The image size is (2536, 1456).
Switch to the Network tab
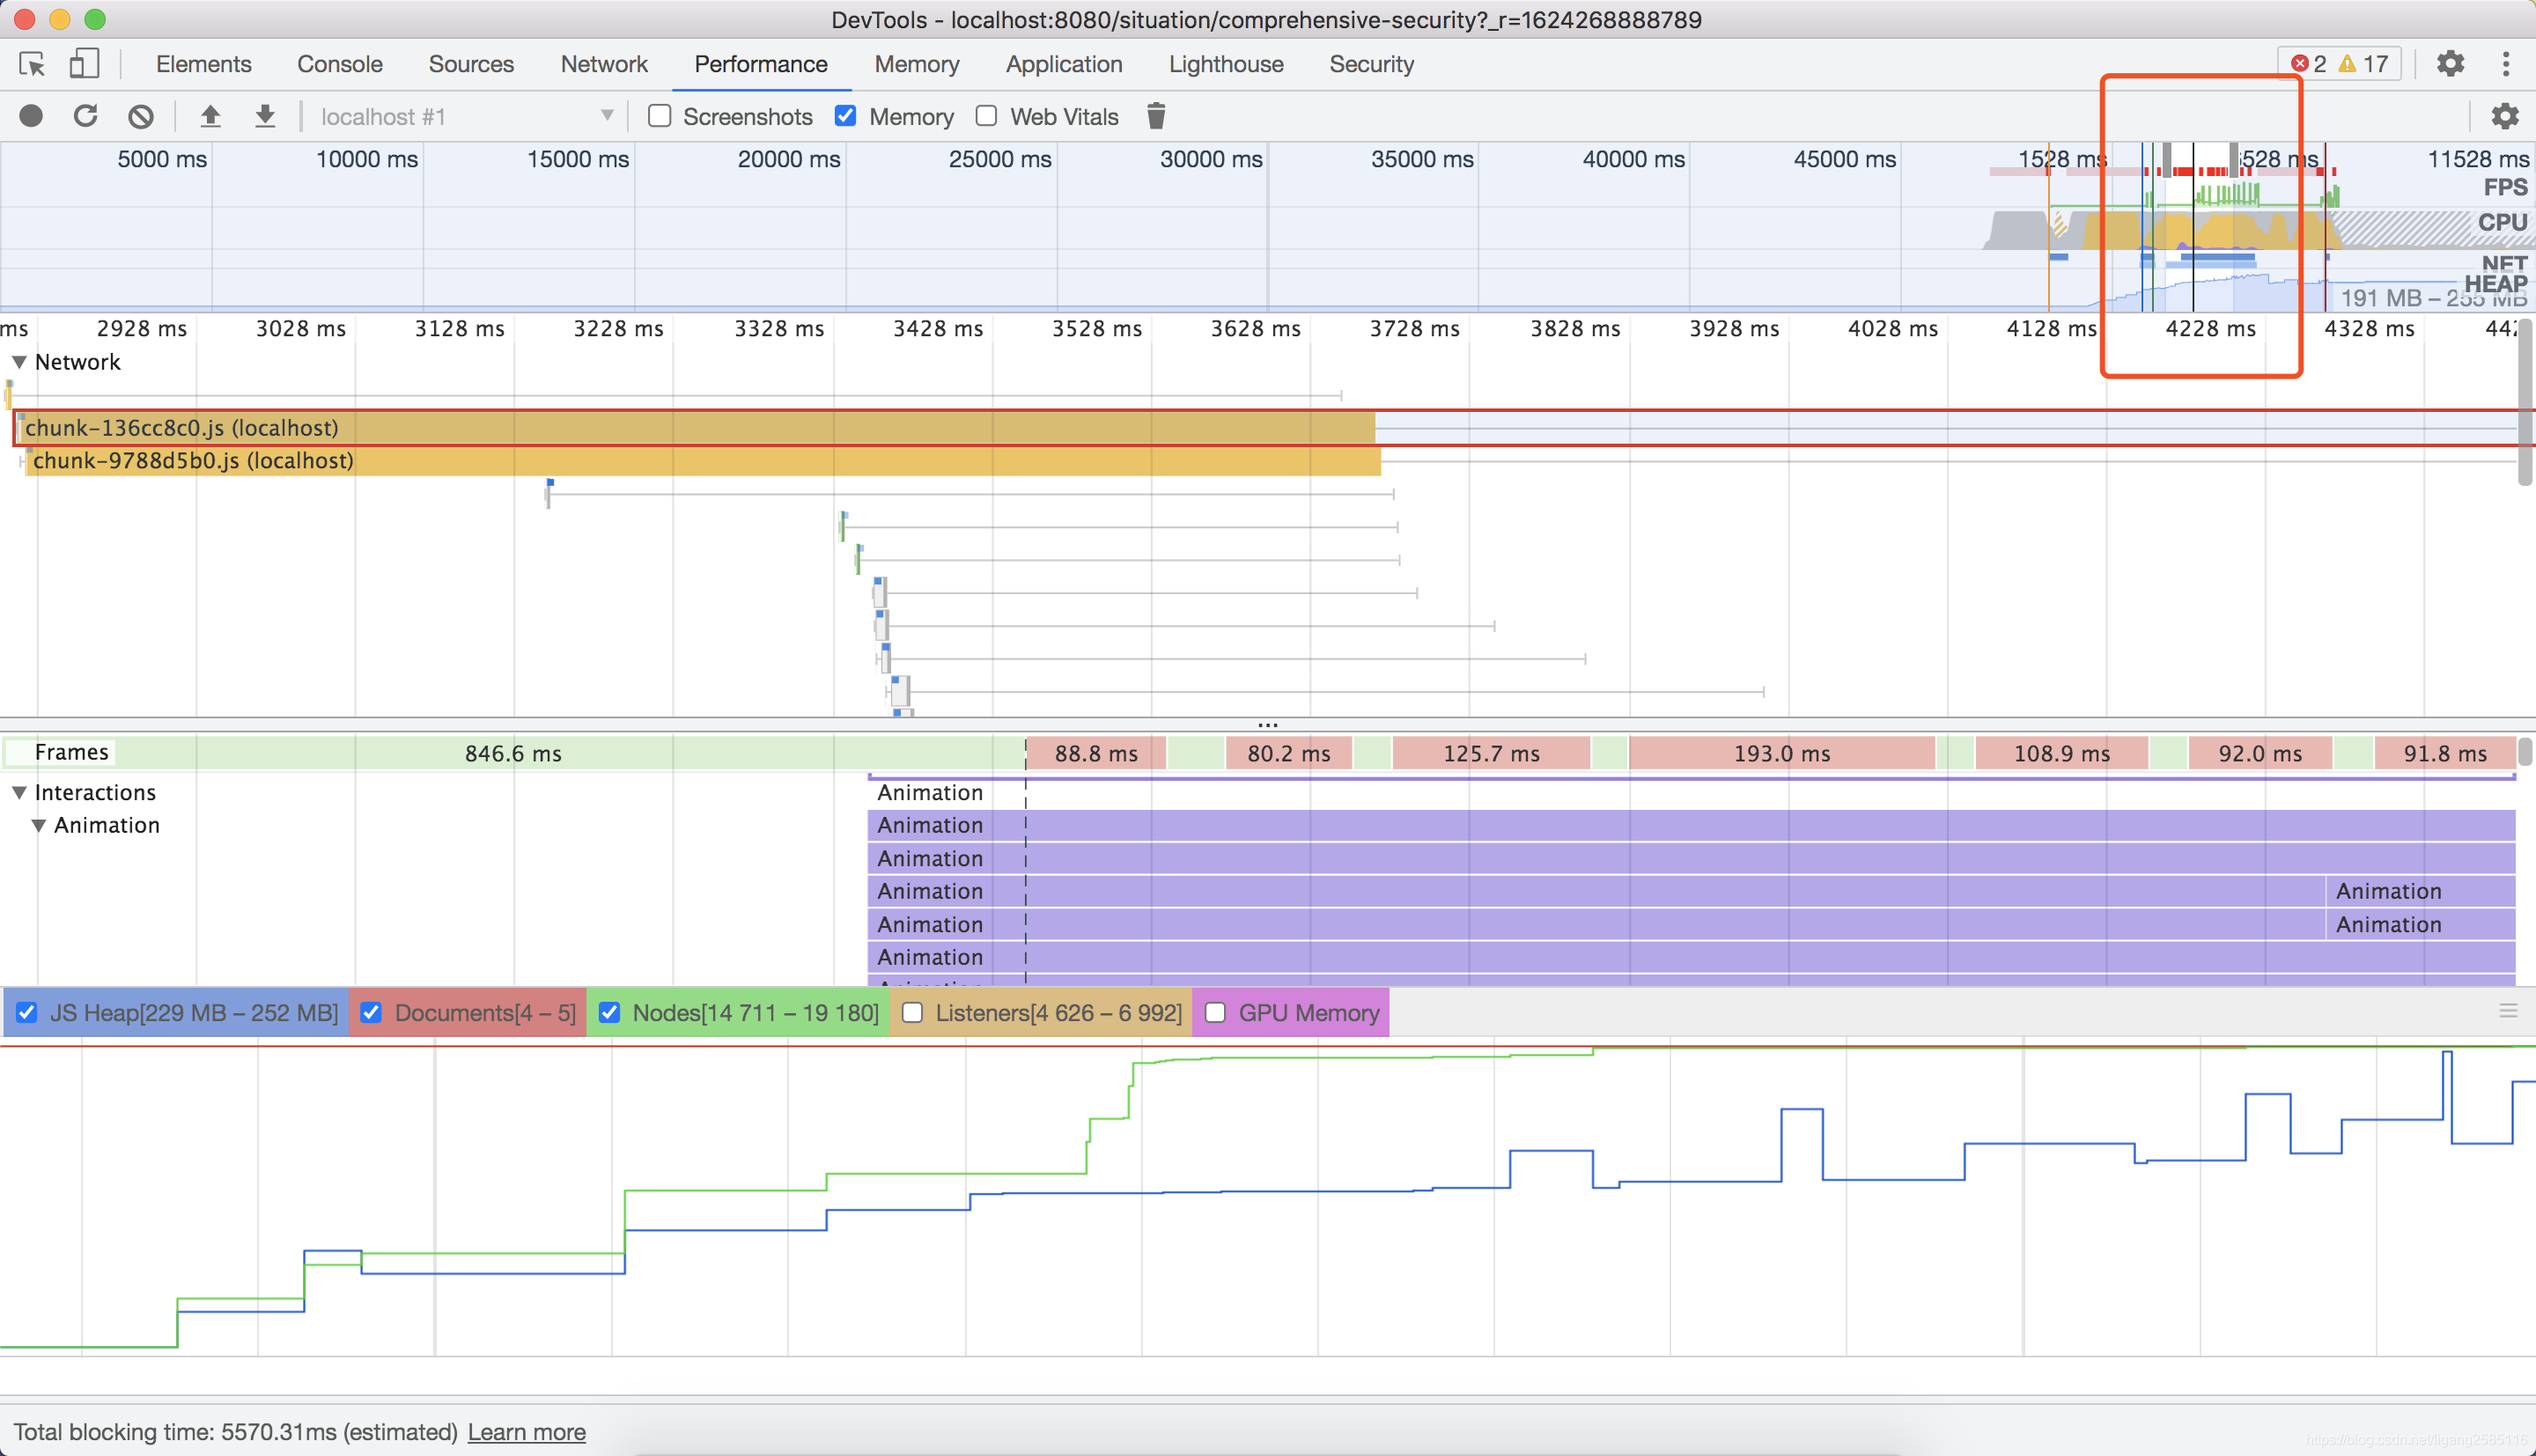[x=604, y=64]
